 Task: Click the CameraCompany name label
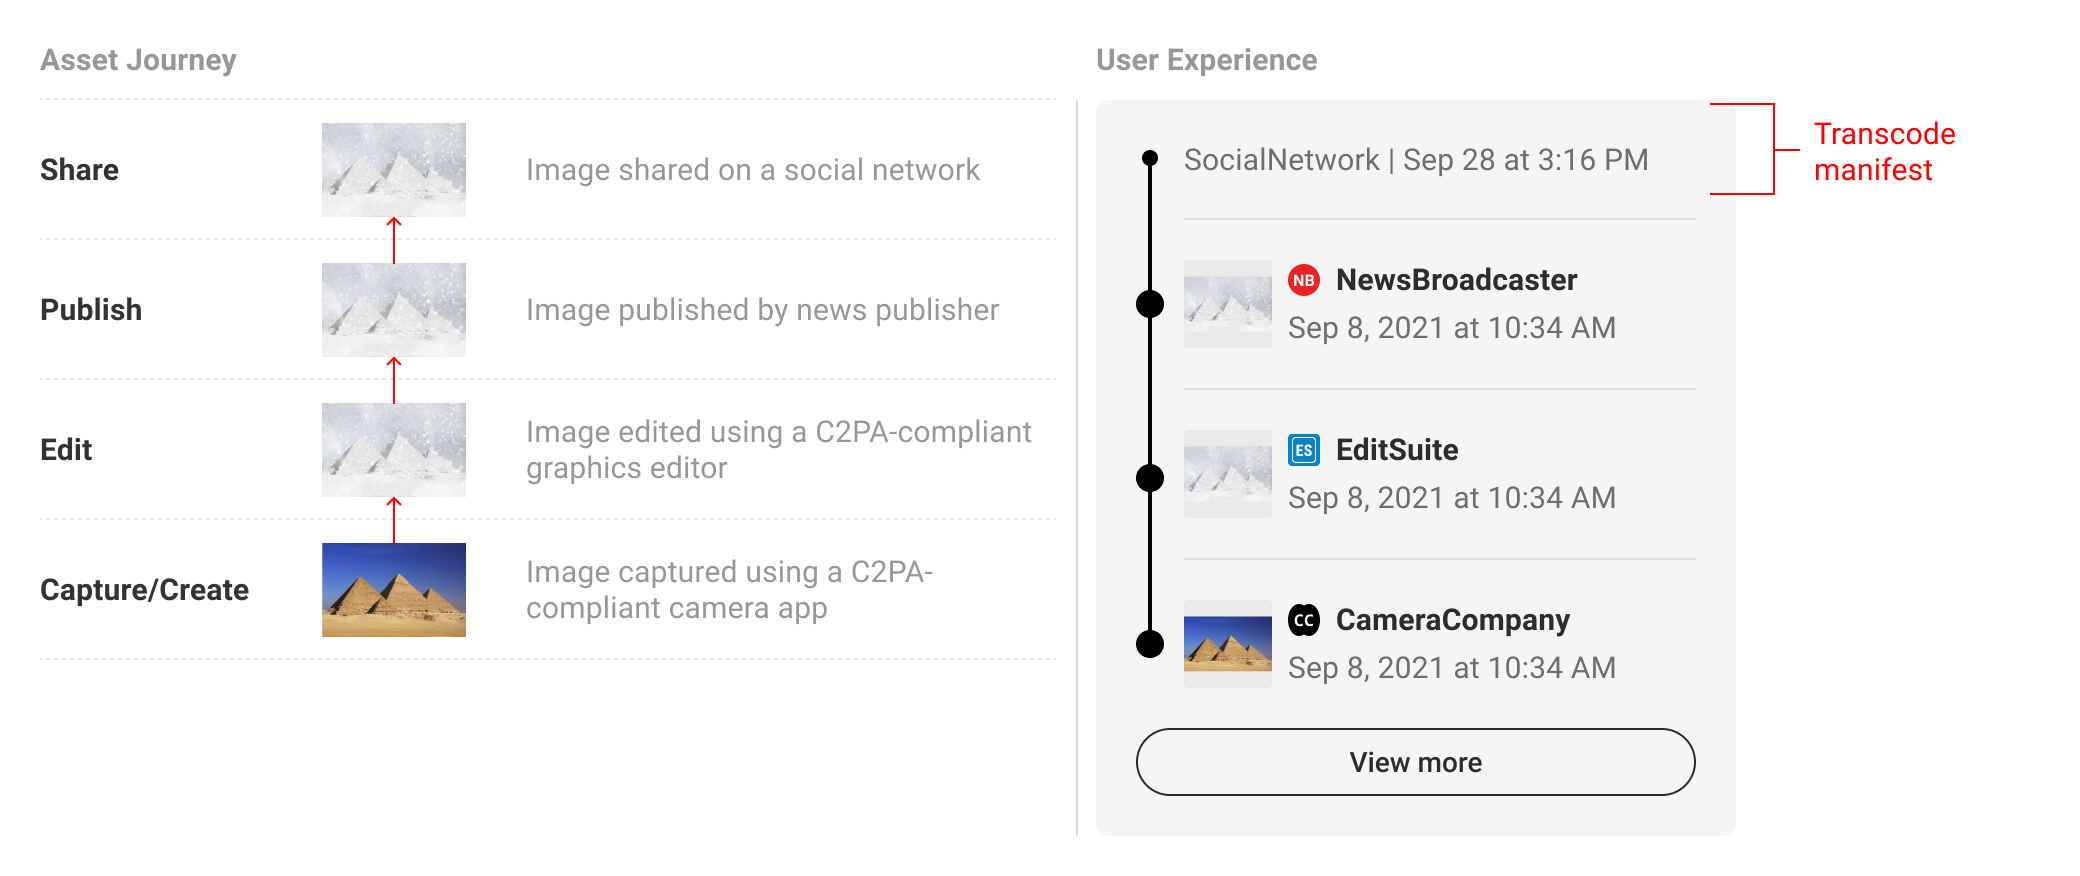click(1453, 620)
